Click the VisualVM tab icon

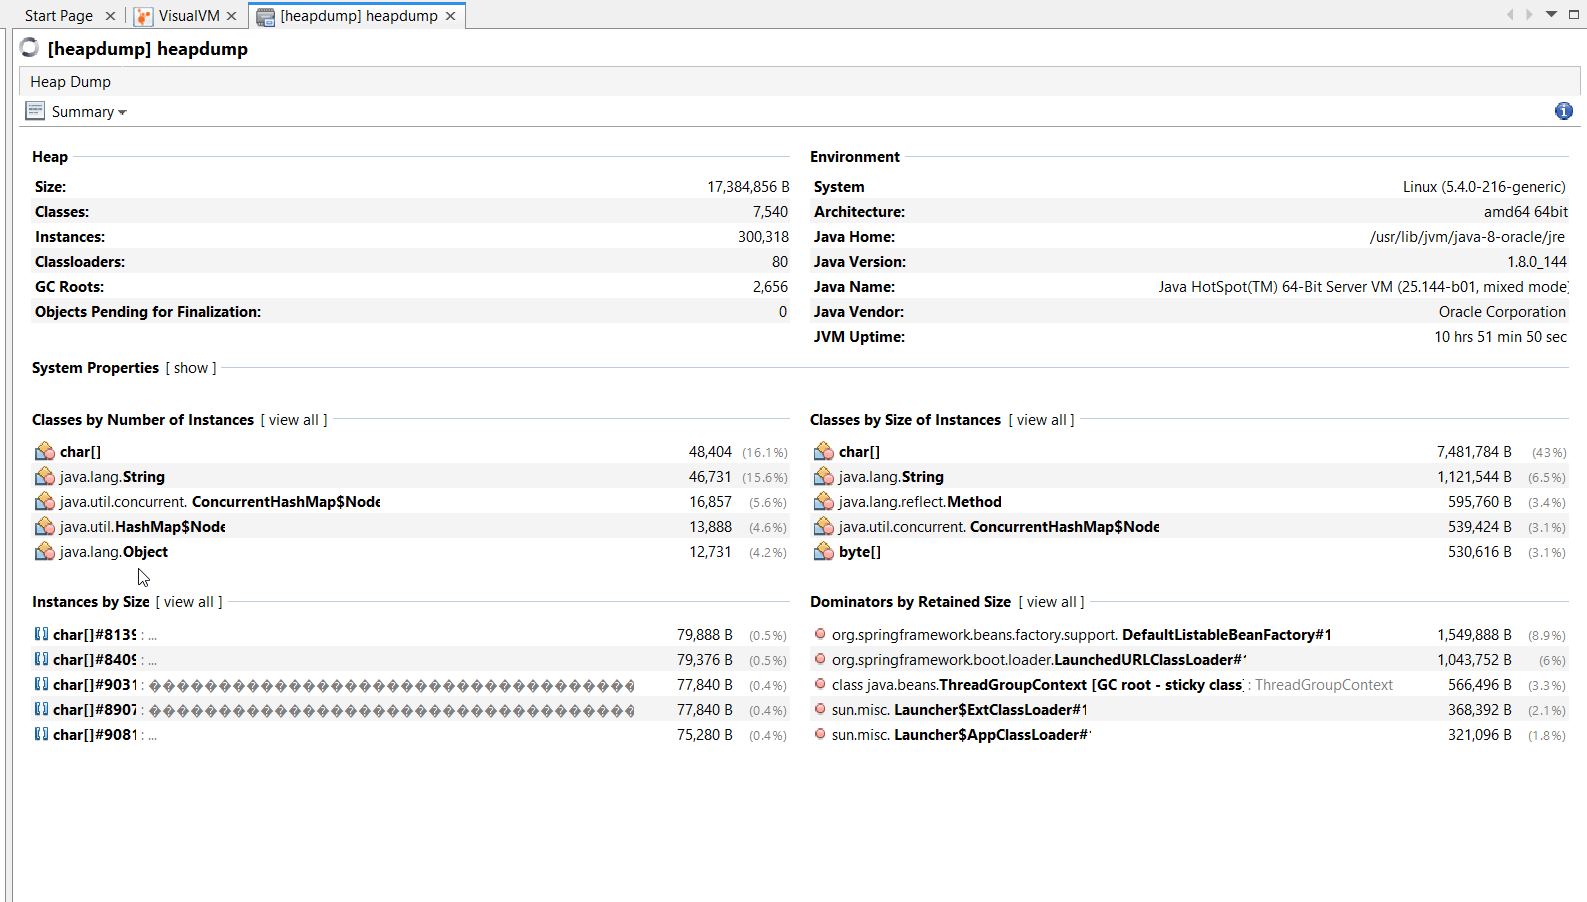click(144, 16)
